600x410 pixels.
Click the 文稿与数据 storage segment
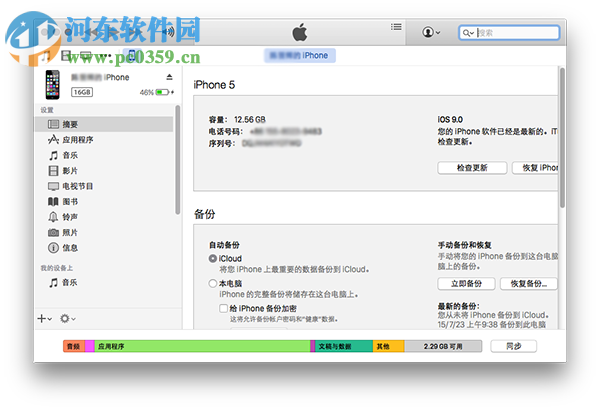(x=344, y=346)
